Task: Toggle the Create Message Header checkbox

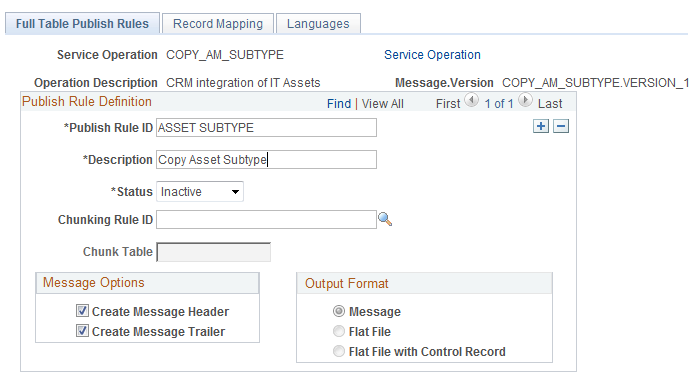Action: [x=82, y=311]
